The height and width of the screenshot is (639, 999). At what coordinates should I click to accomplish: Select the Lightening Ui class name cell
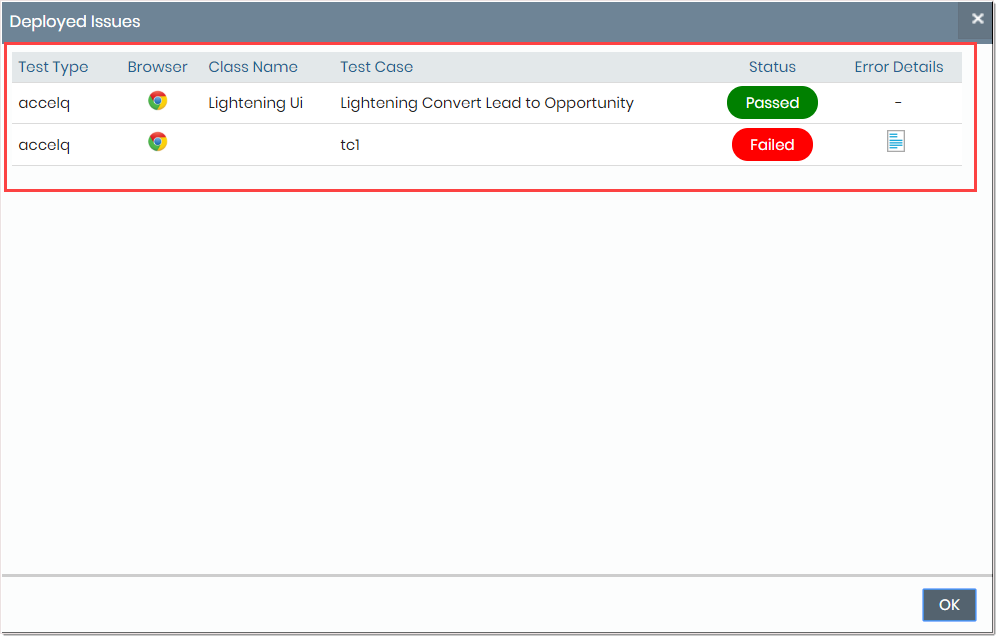pyautogui.click(x=255, y=103)
